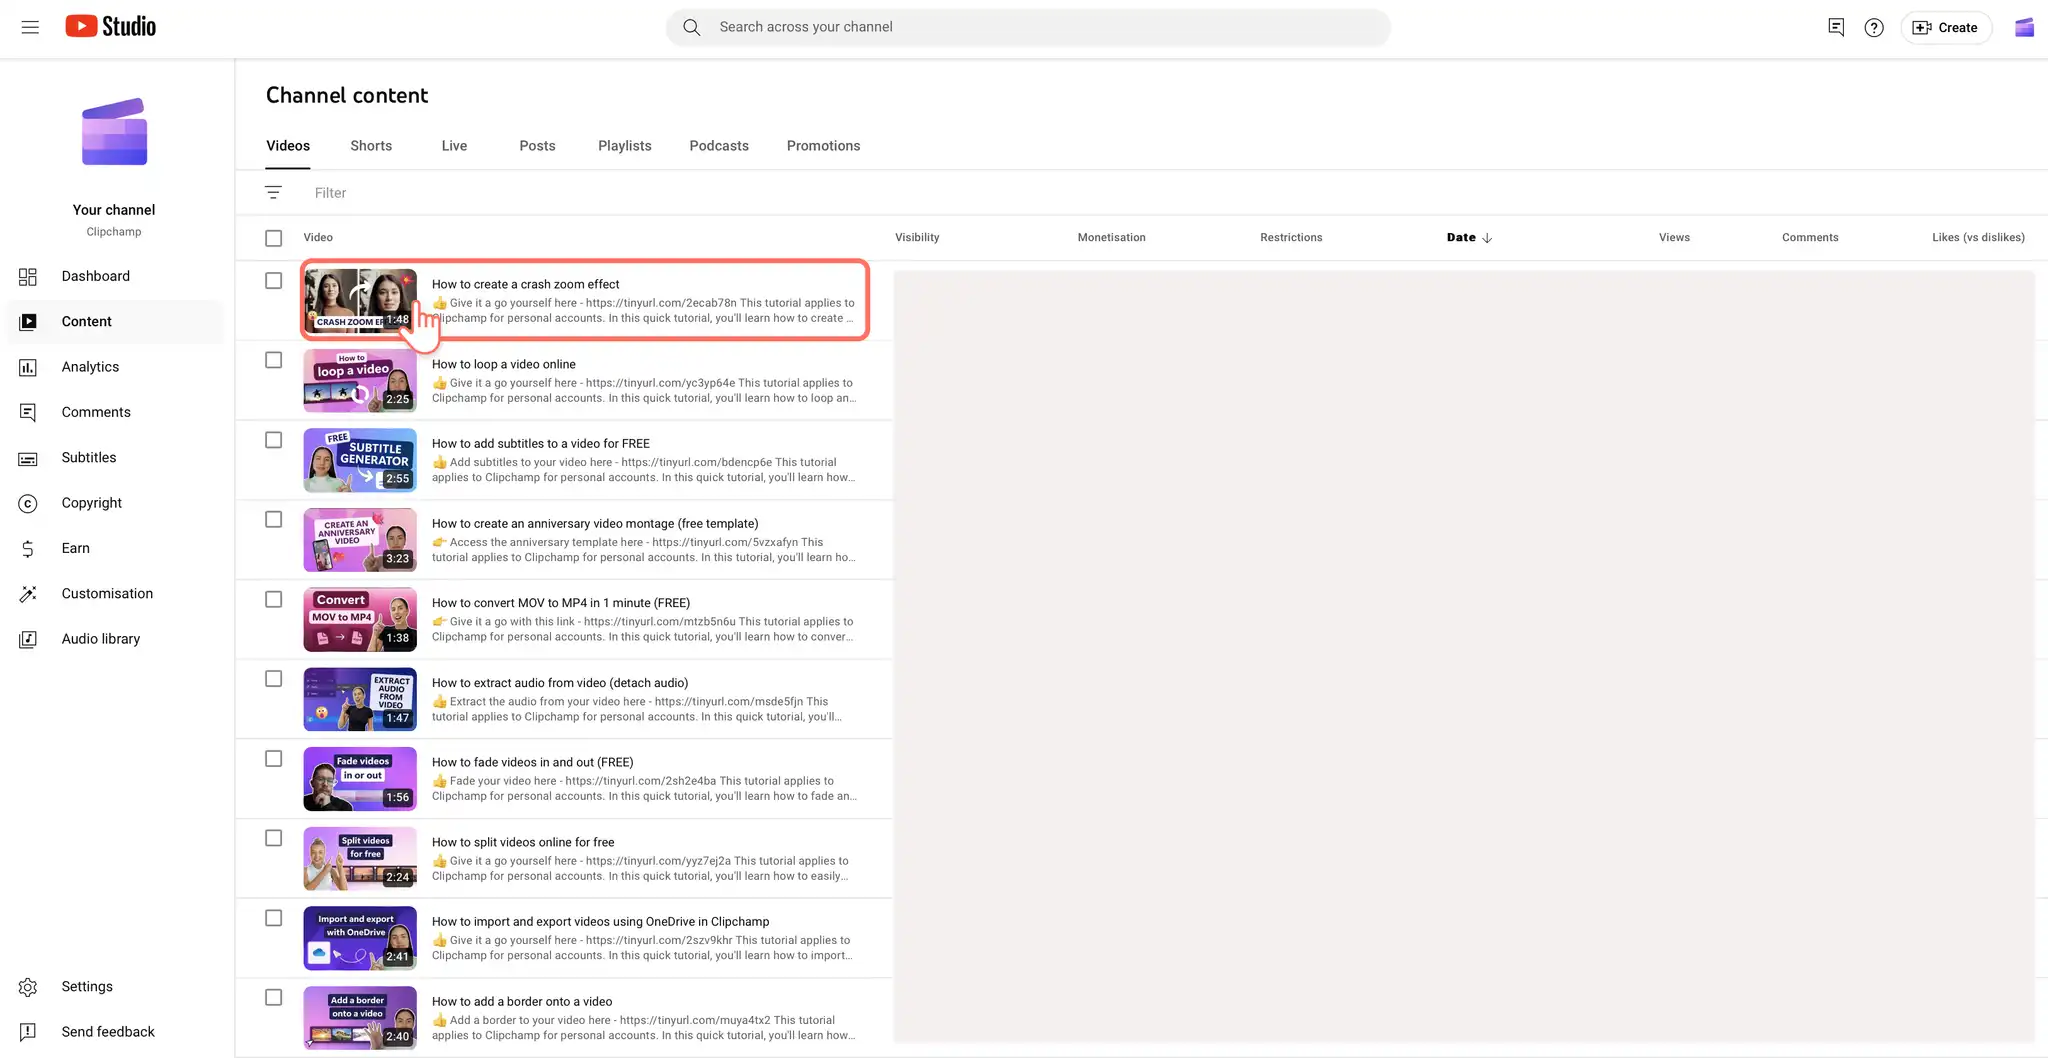2048x1058 pixels.
Task: Switch to the Live tab
Action: [454, 146]
